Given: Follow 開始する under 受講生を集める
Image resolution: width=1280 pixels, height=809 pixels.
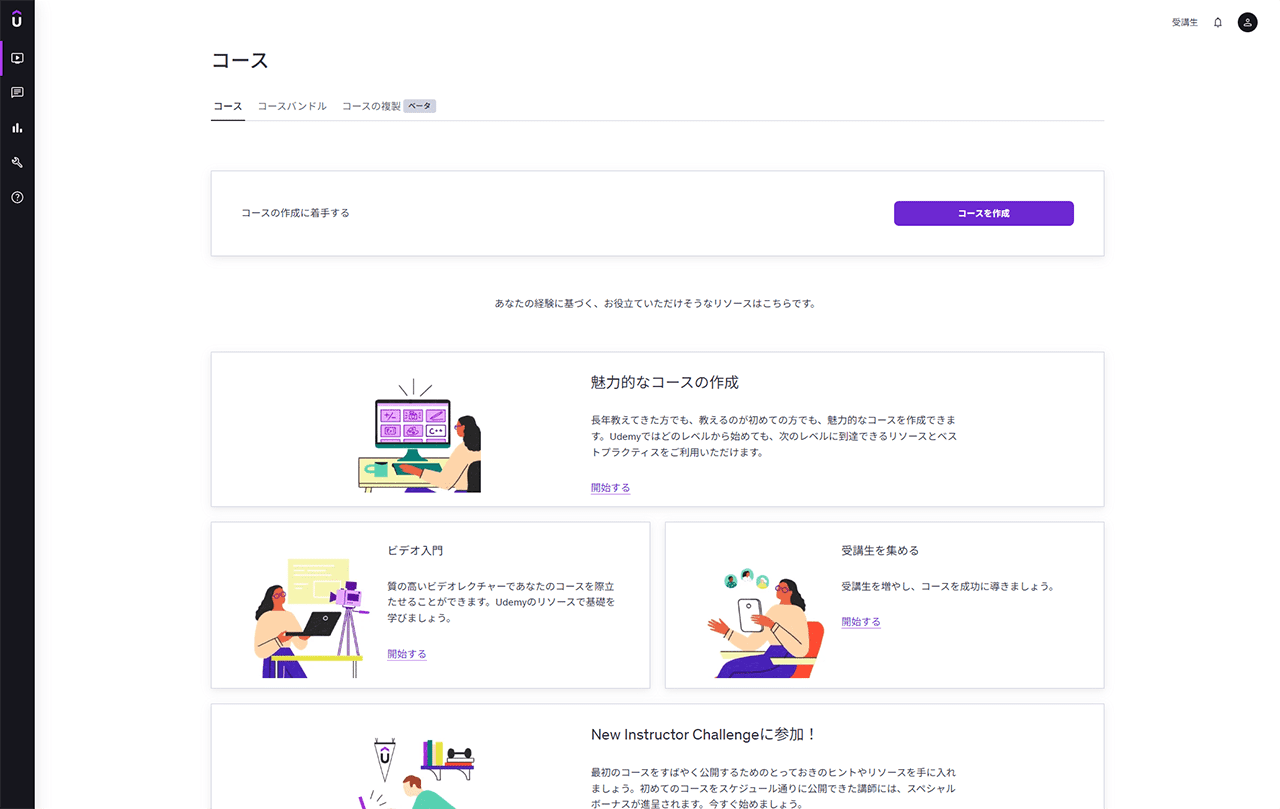Looking at the screenshot, I should [861, 621].
